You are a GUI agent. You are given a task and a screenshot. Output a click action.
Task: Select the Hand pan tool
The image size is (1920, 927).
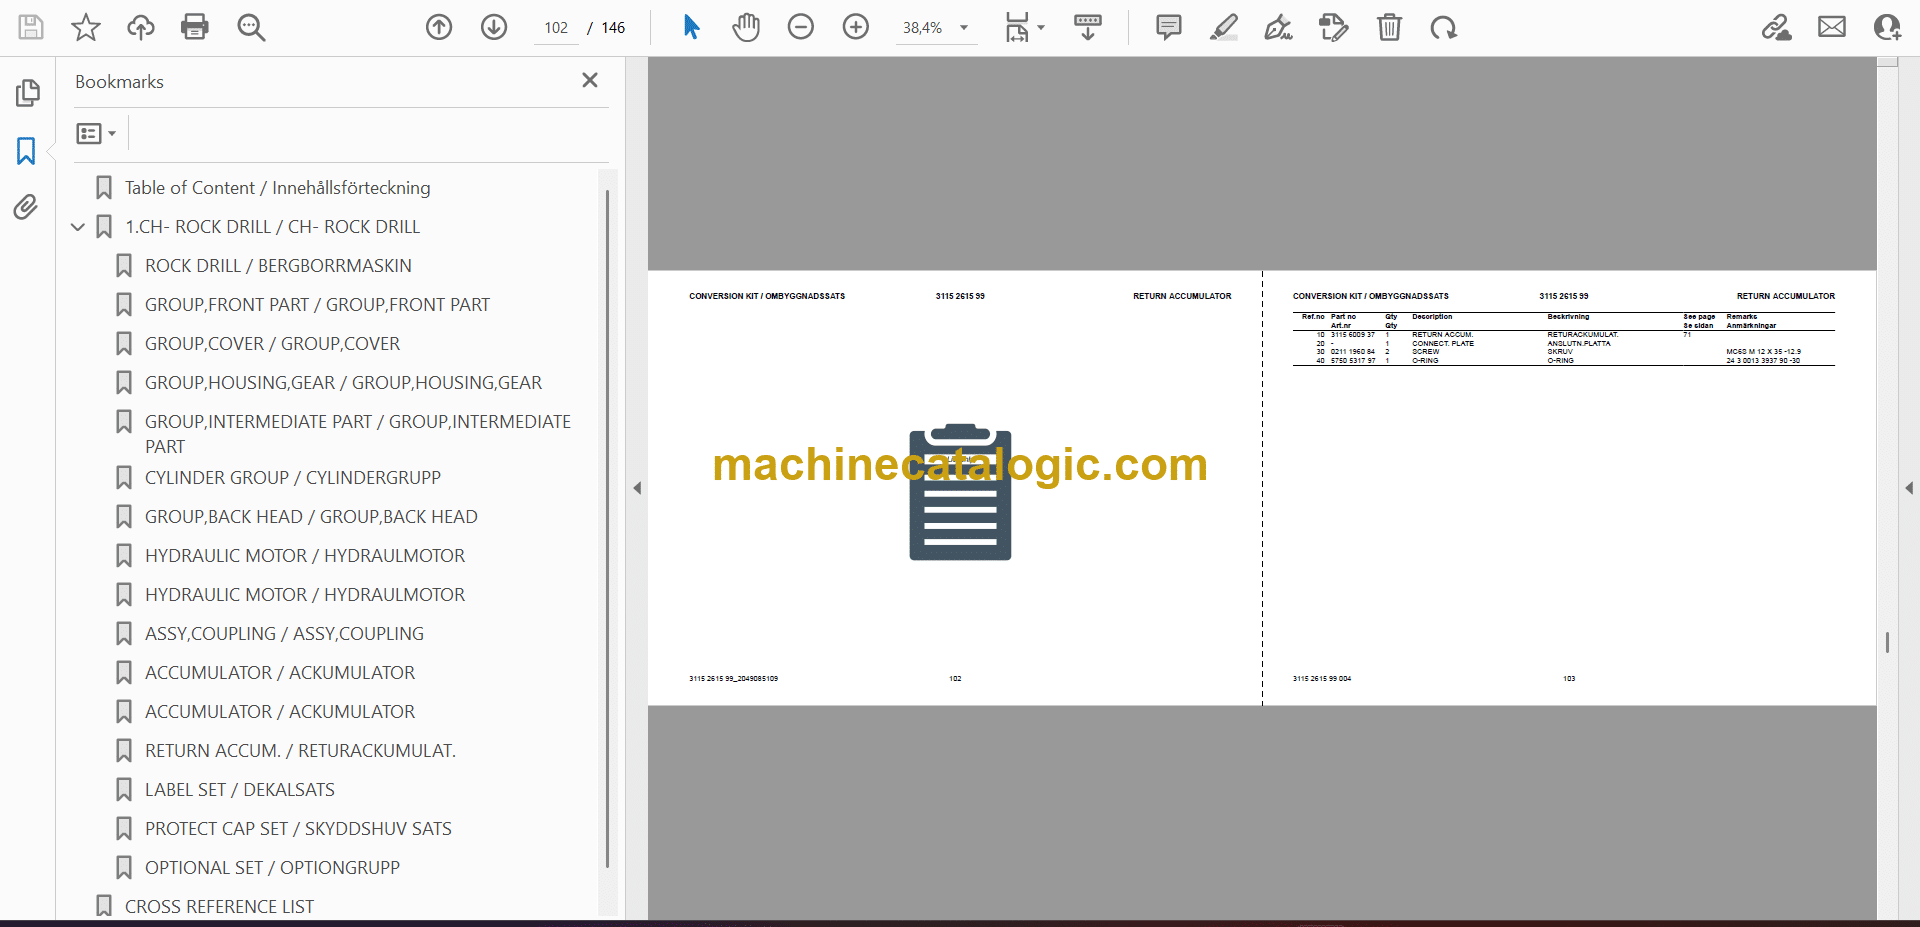[746, 27]
